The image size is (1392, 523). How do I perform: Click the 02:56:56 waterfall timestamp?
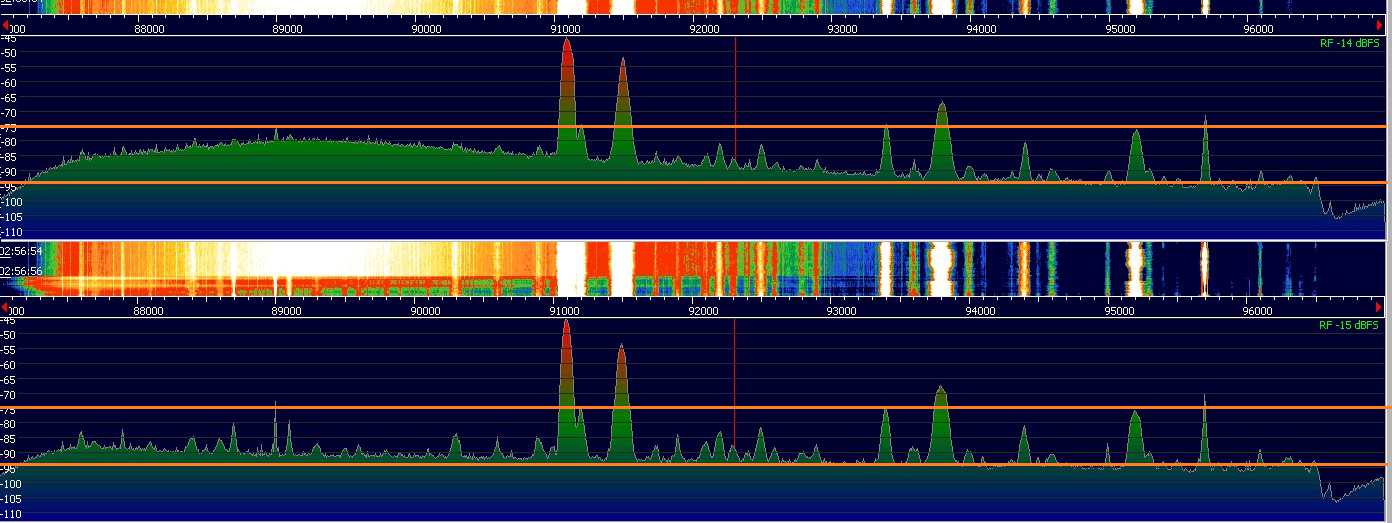tap(21, 270)
